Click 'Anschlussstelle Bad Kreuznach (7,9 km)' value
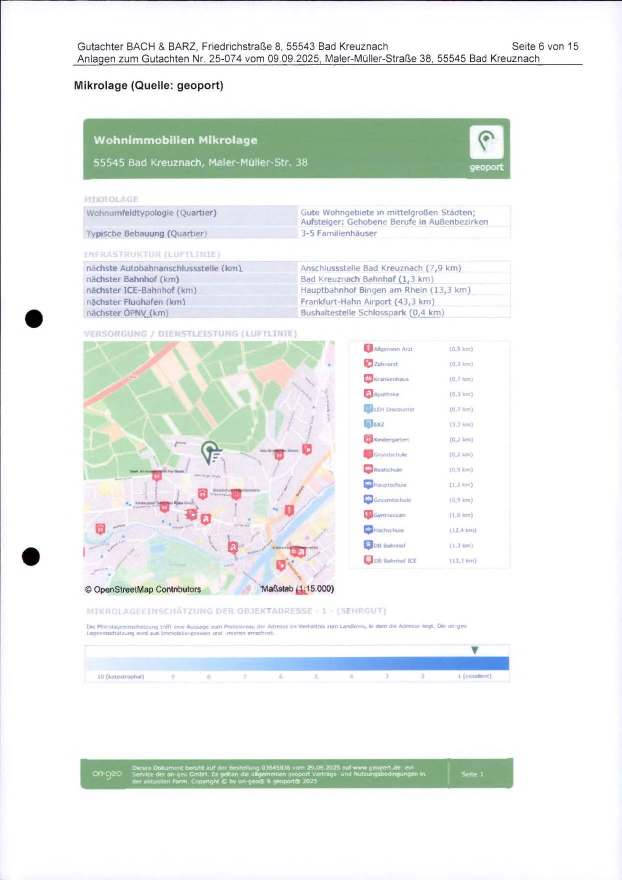 click(x=381, y=268)
